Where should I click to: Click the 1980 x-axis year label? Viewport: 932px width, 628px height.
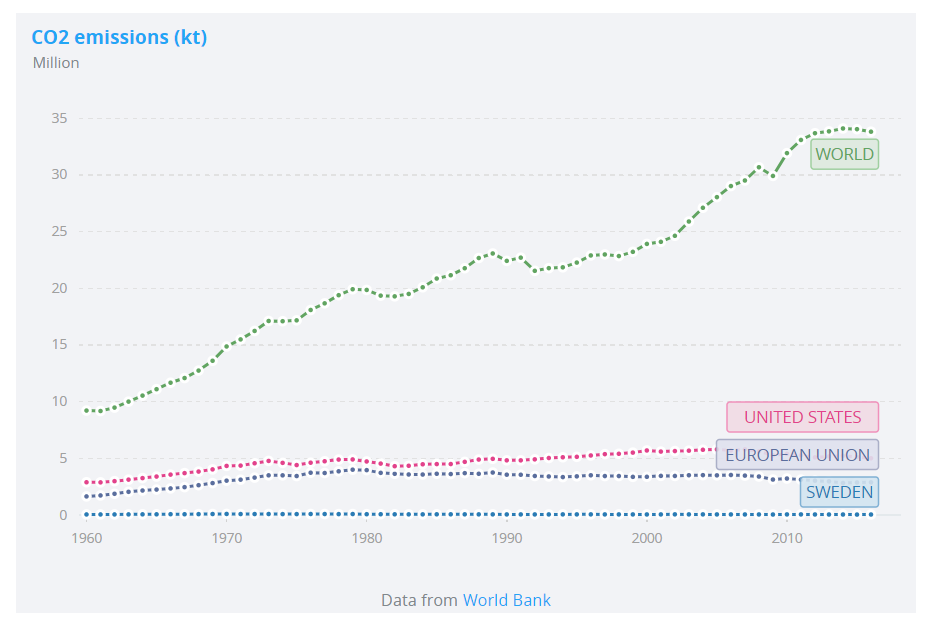(367, 539)
